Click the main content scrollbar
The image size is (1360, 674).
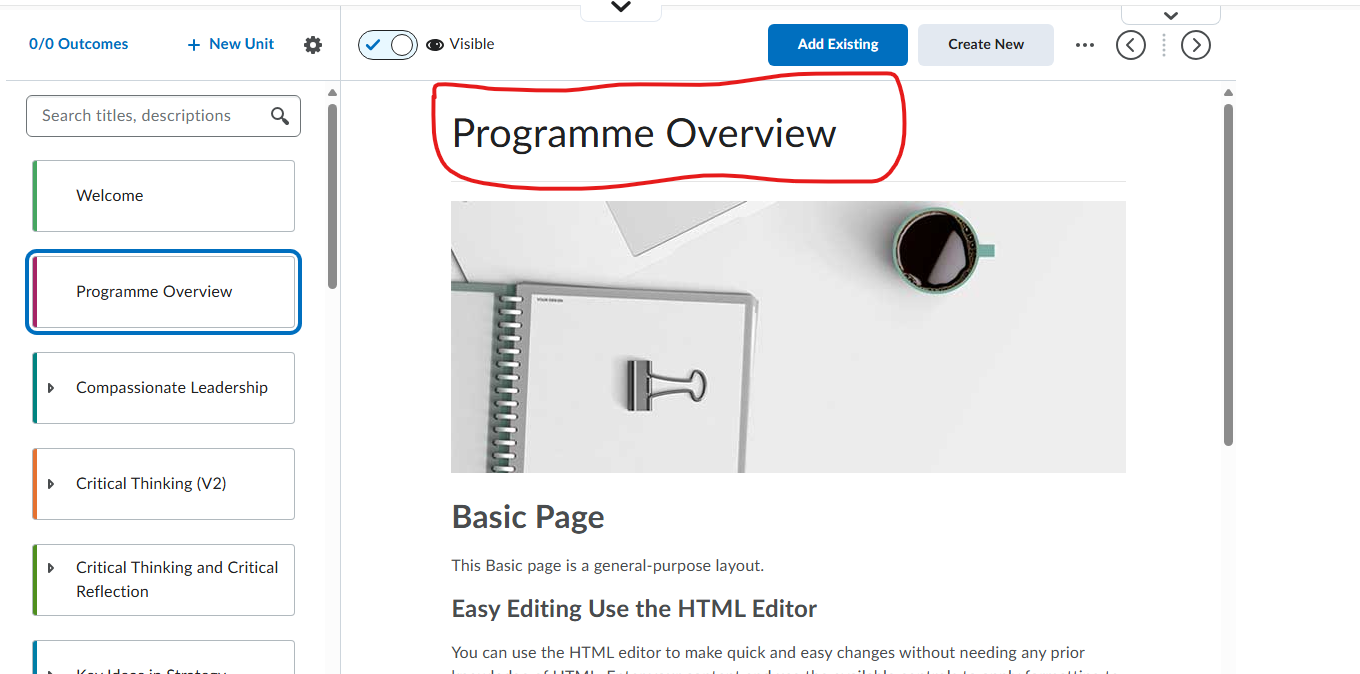pyautogui.click(x=1228, y=275)
